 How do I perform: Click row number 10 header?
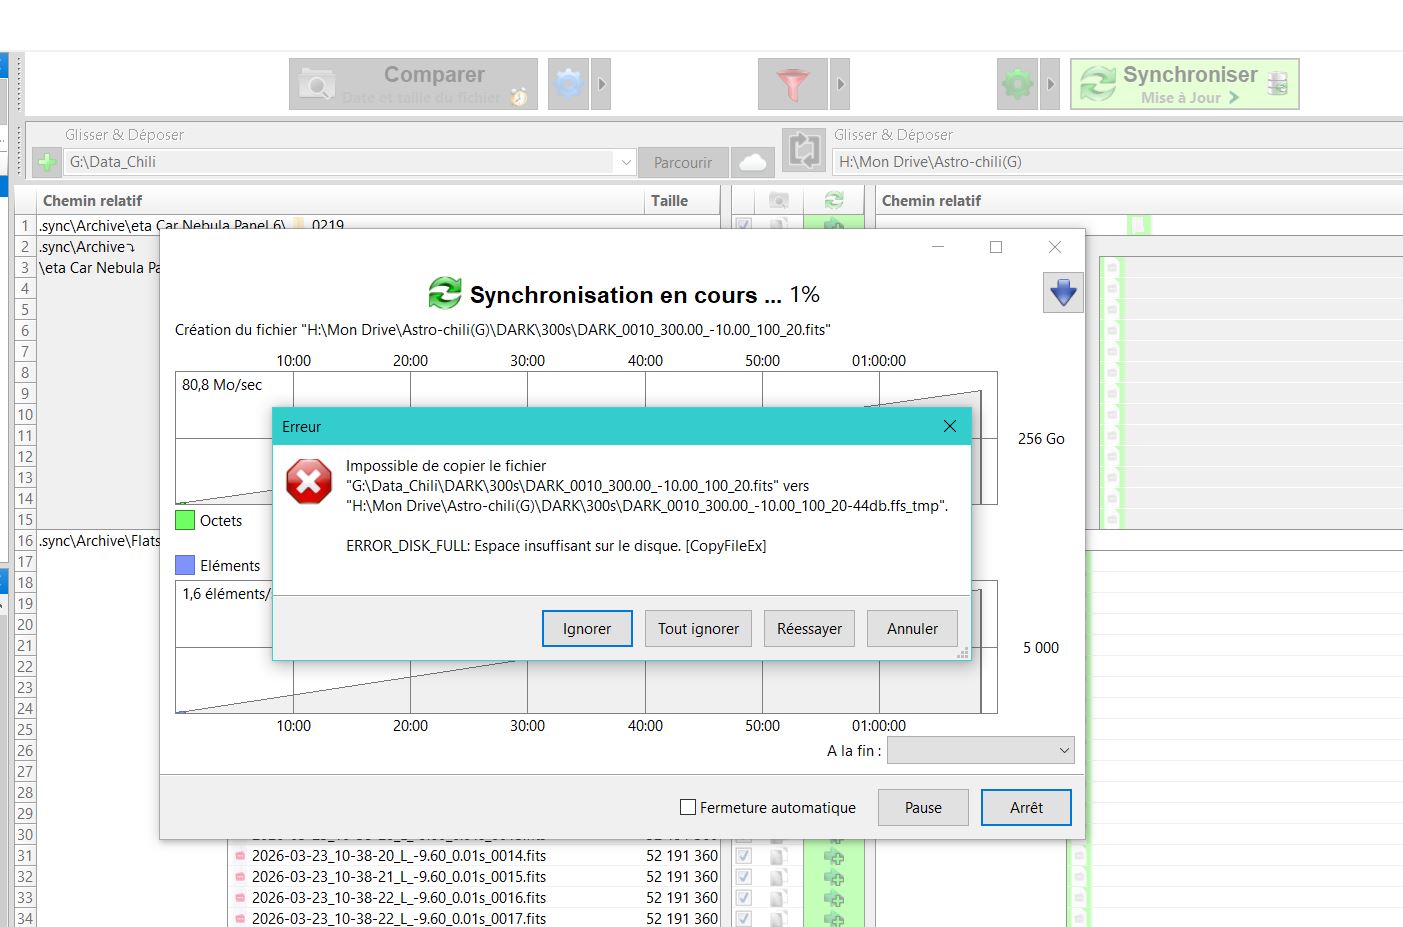(25, 415)
